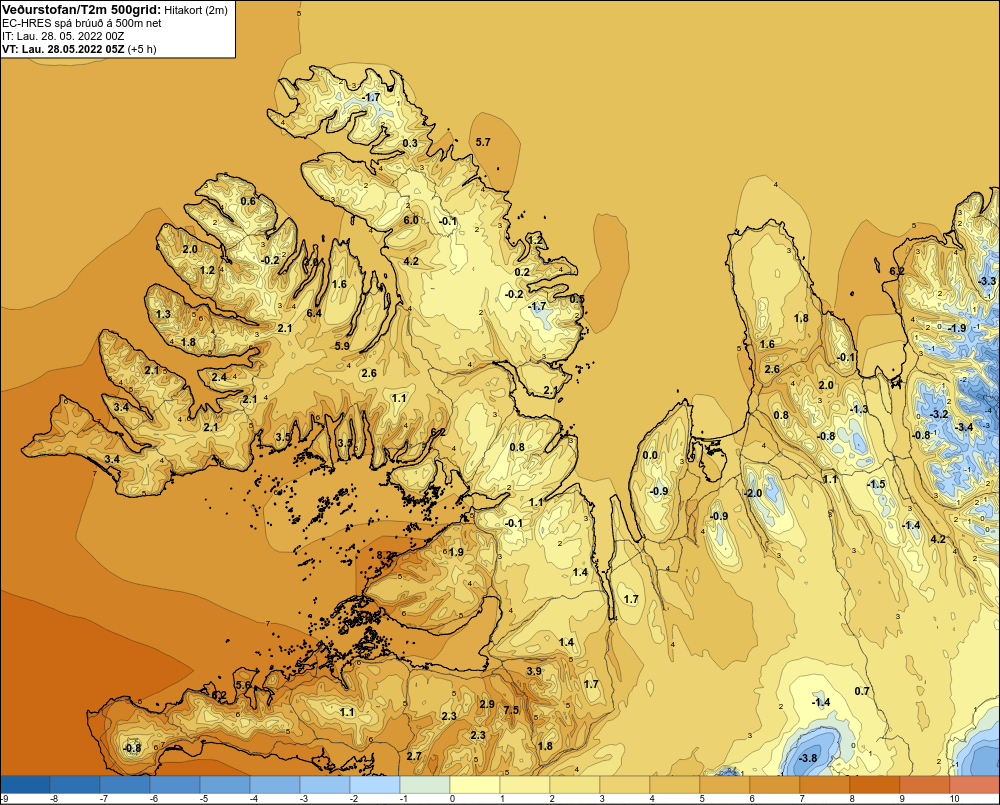Click legend color block between 9 and 10
The width and height of the screenshot is (1000, 805).
[x=925, y=784]
